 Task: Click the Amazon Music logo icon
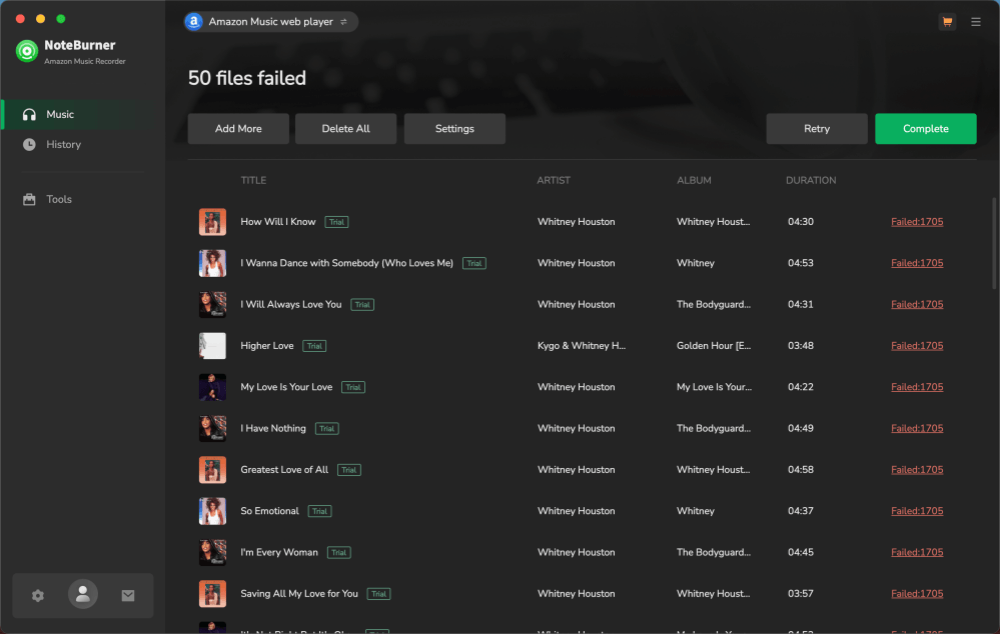point(194,22)
